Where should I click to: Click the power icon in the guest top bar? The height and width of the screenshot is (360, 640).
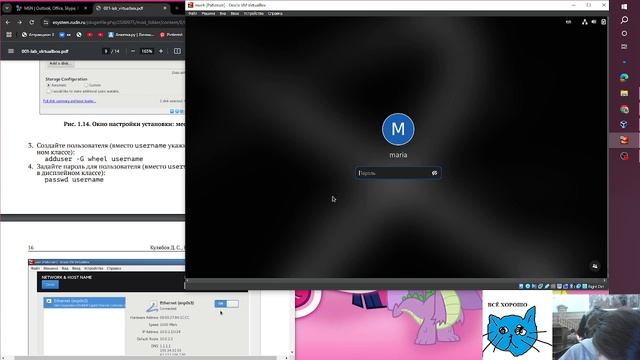tap(603, 22)
